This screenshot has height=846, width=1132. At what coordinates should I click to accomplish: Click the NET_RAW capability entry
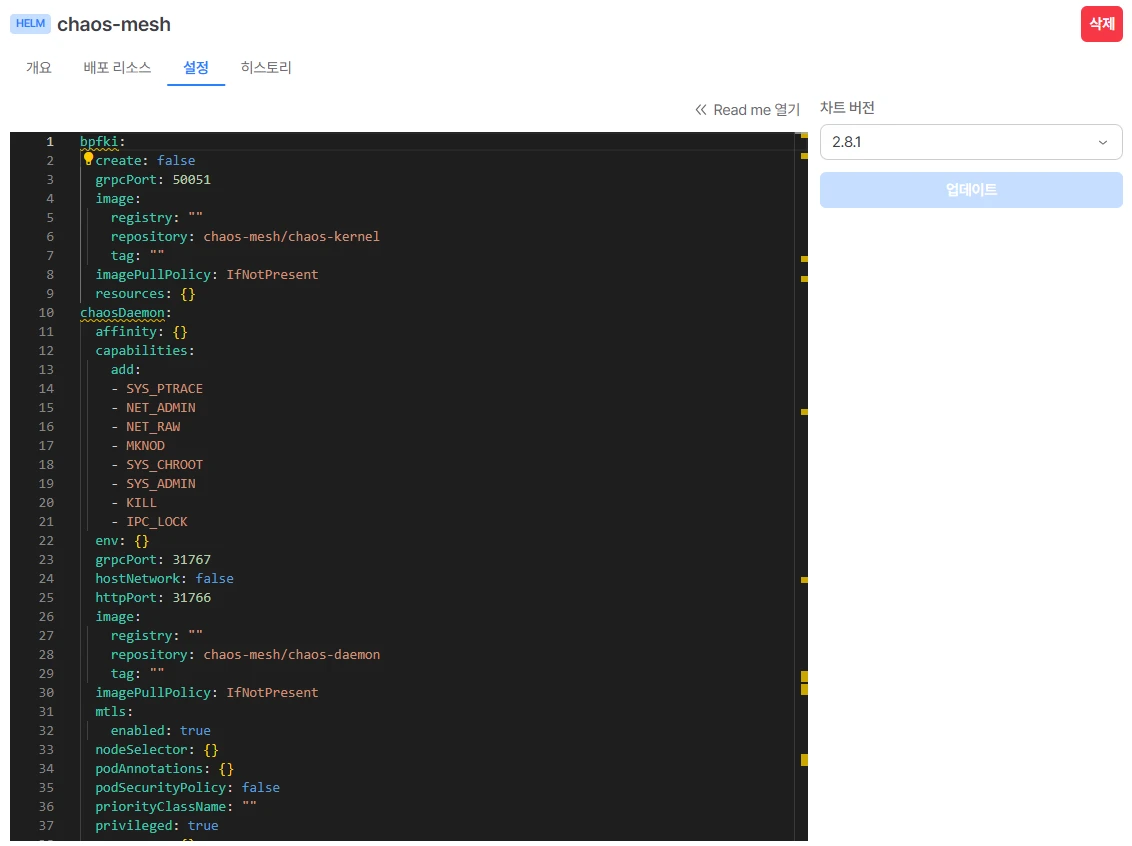pos(153,427)
